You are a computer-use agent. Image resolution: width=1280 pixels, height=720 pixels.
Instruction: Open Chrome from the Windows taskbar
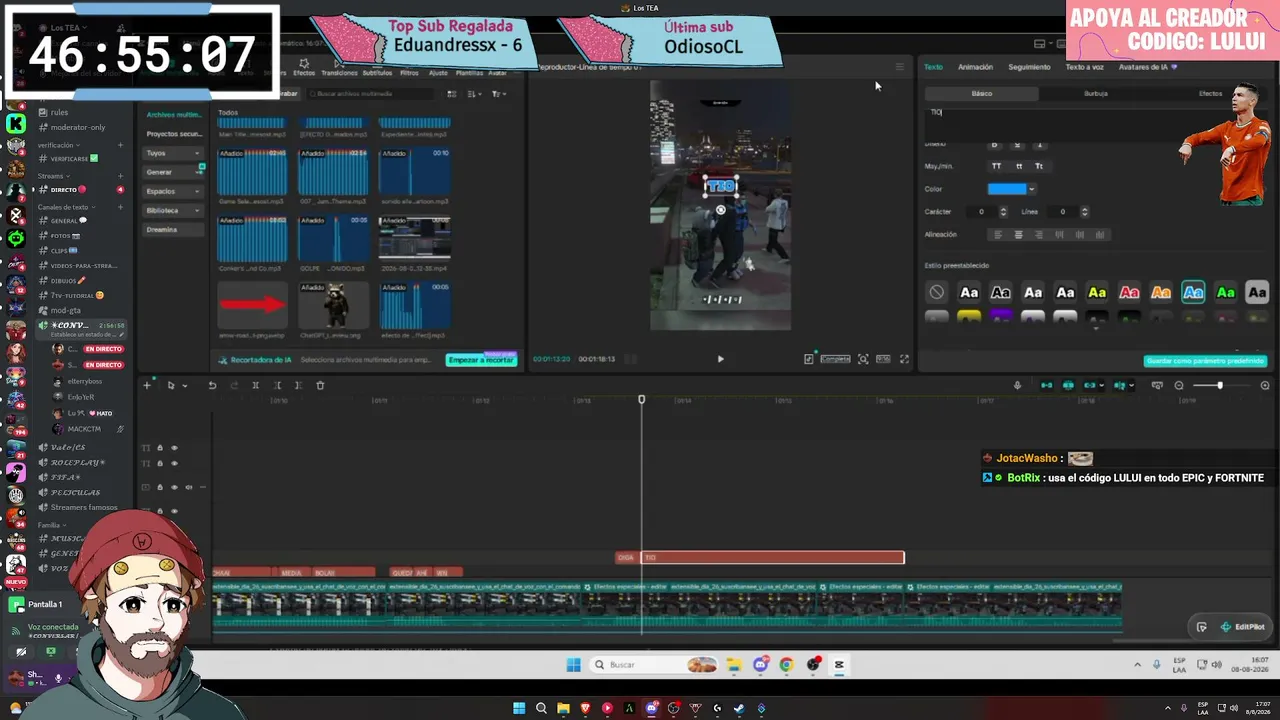click(x=787, y=665)
